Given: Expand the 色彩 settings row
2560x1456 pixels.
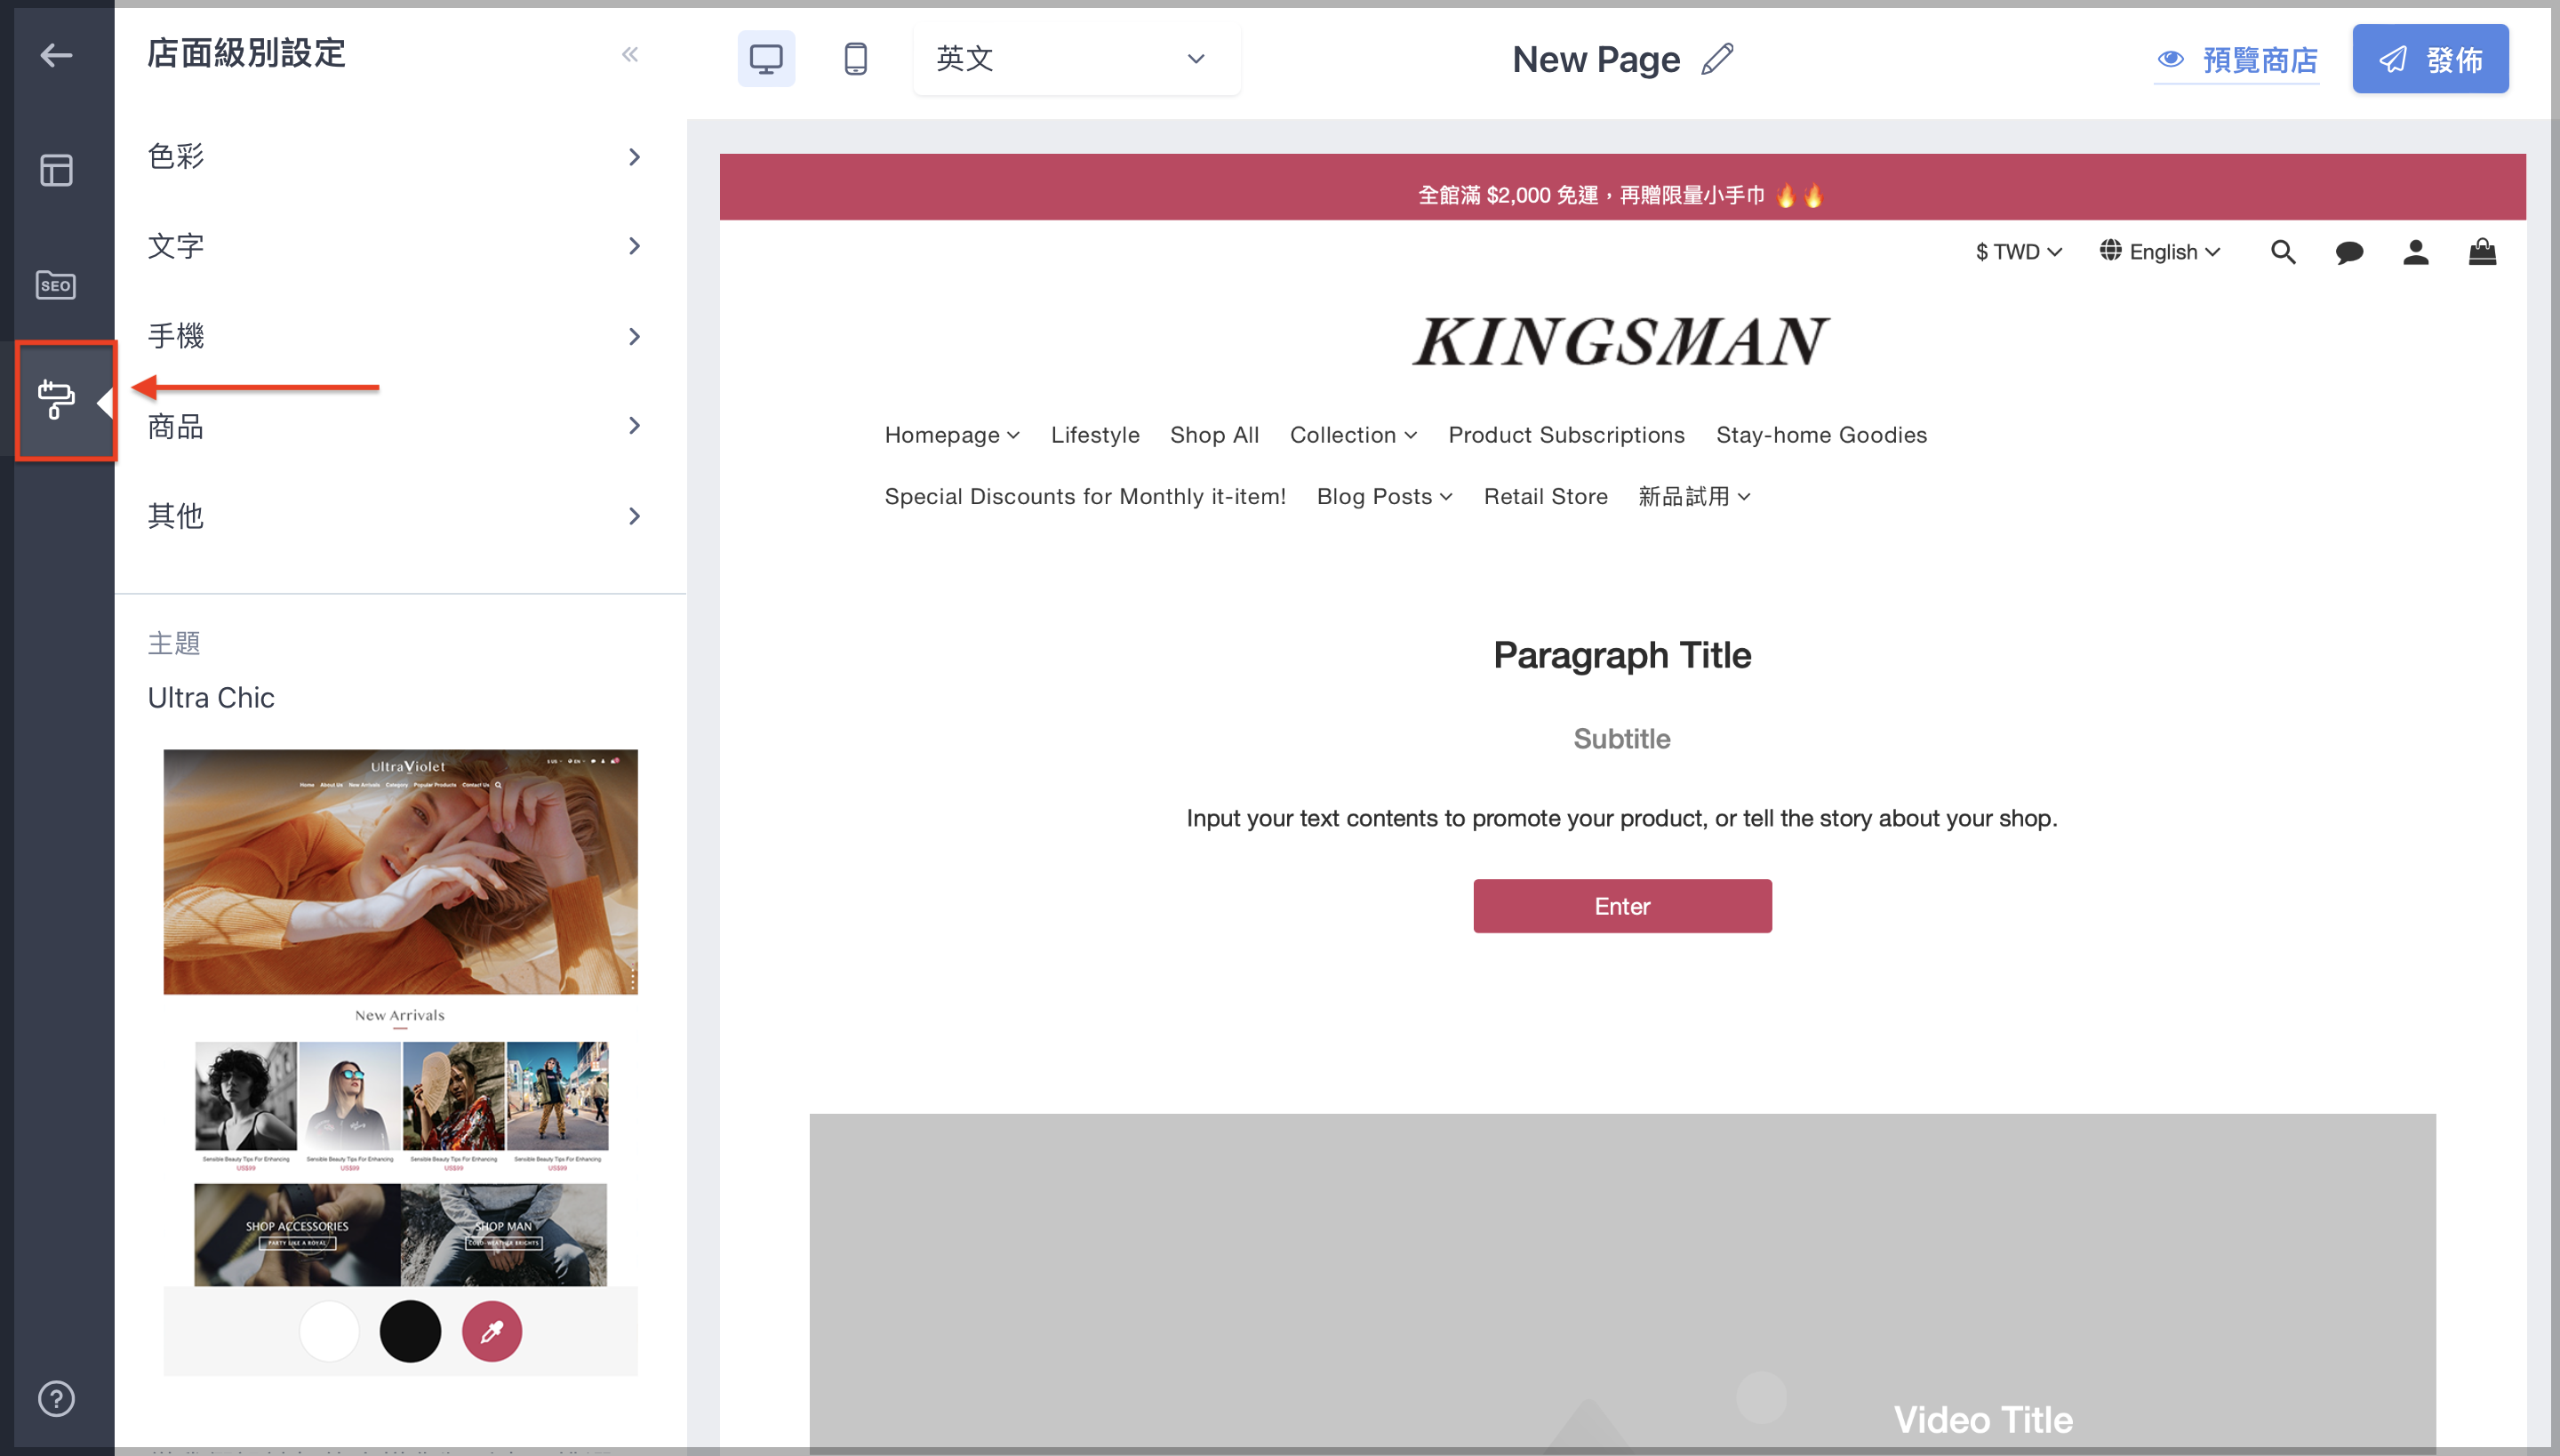Looking at the screenshot, I should point(400,157).
